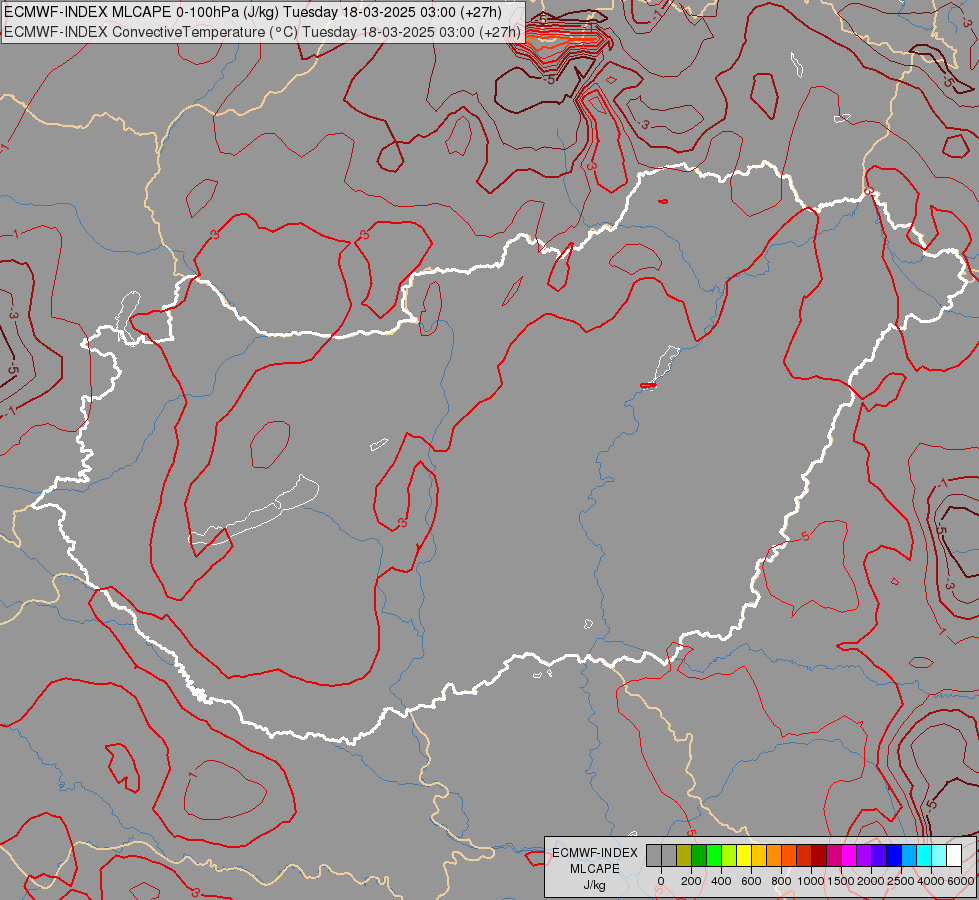Click the J/kg unit label in legend
The width and height of the screenshot is (979, 900).
point(594,885)
